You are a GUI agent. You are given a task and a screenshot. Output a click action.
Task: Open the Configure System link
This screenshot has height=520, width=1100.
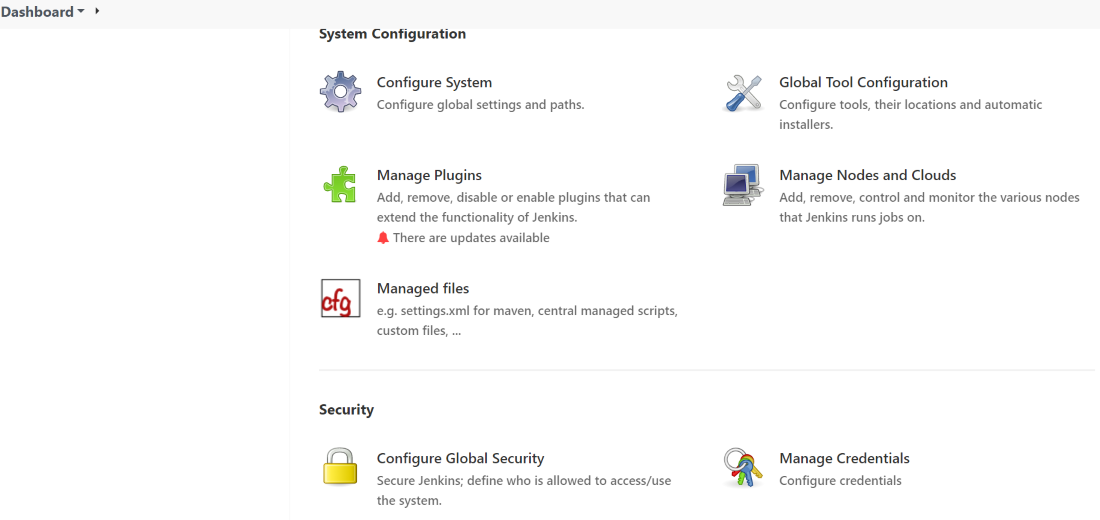(434, 83)
